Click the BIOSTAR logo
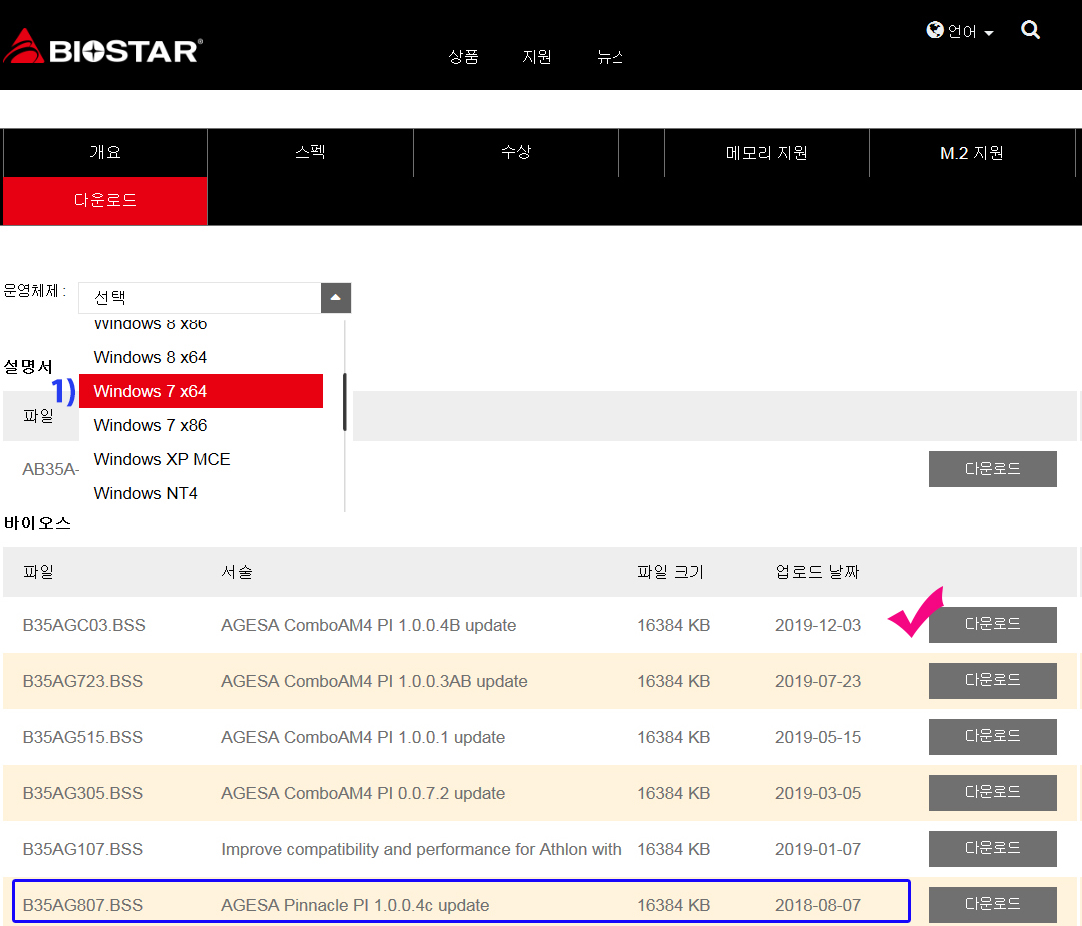Viewport: 1082px width, 926px height. click(103, 47)
